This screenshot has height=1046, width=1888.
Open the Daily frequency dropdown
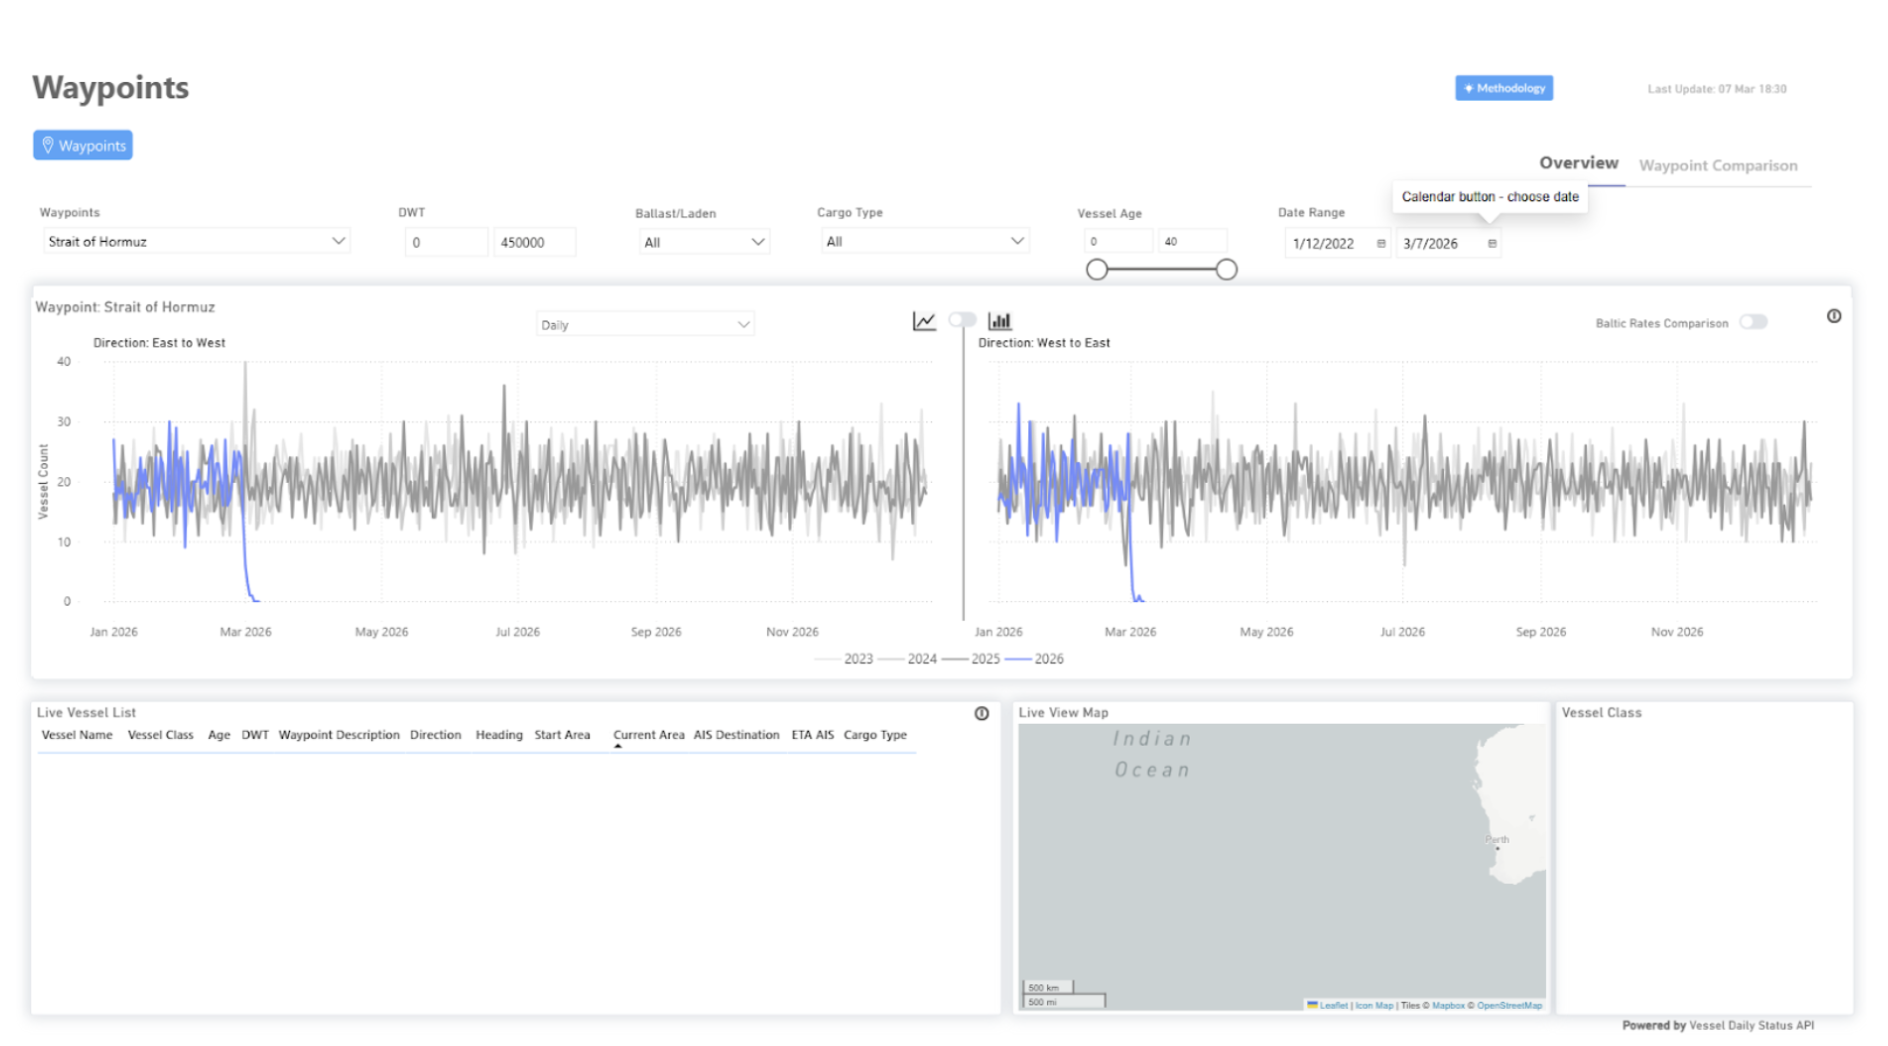click(645, 324)
